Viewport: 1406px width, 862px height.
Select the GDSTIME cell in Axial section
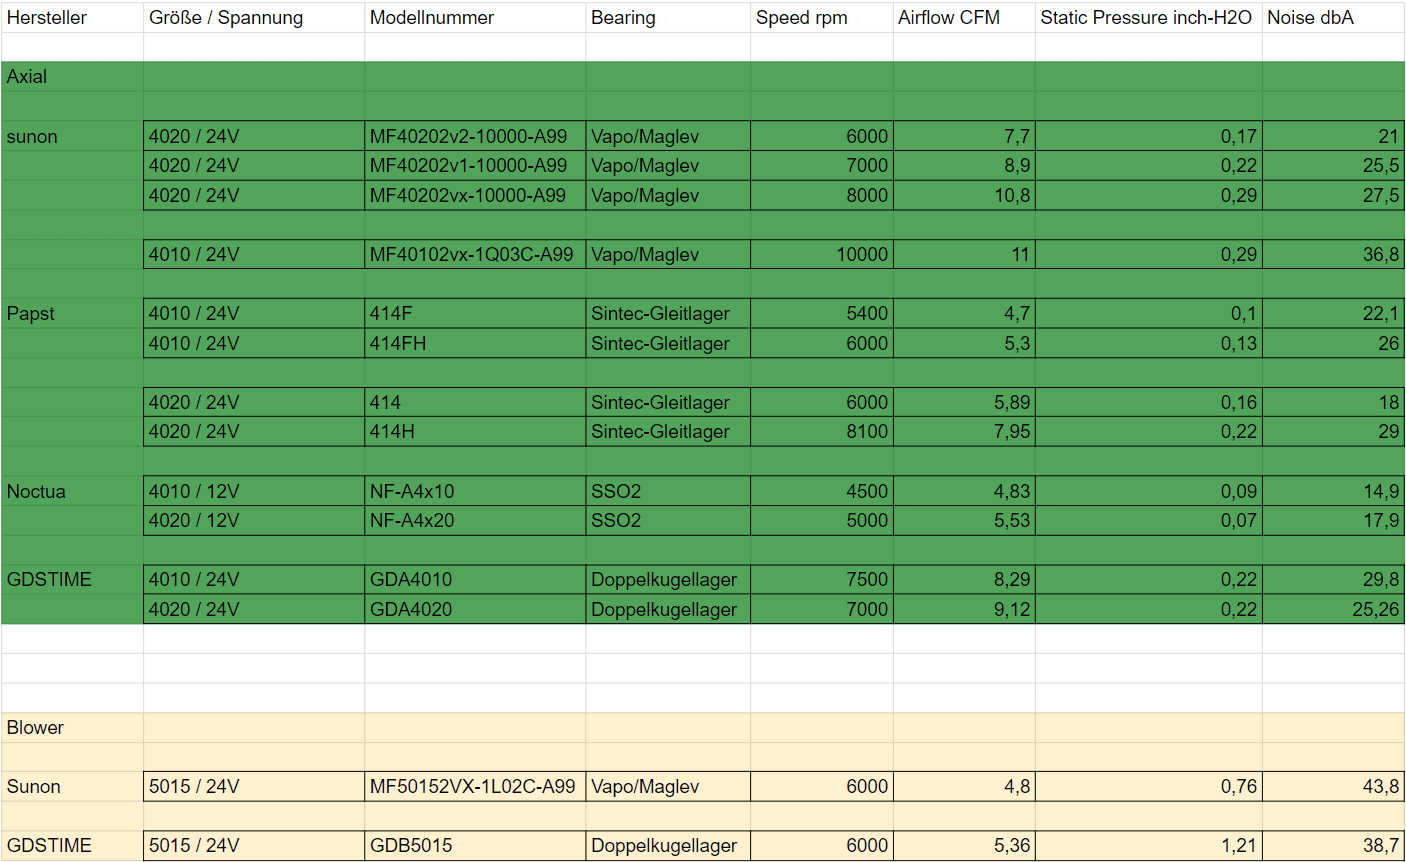(72, 580)
